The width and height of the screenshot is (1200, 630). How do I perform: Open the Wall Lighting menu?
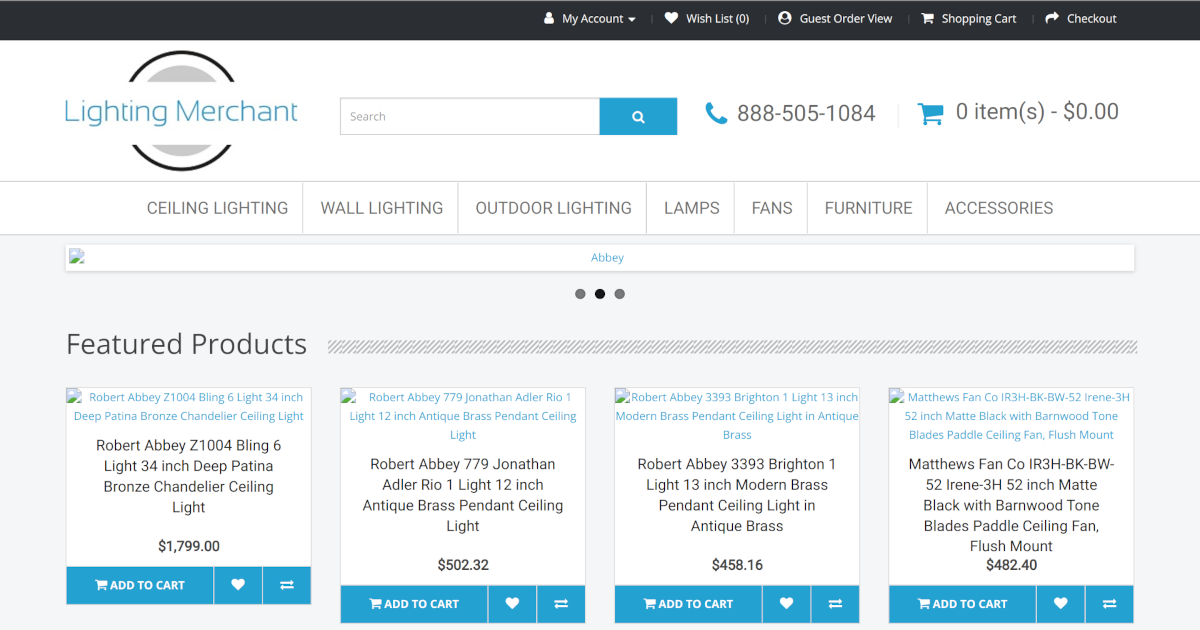click(x=382, y=208)
